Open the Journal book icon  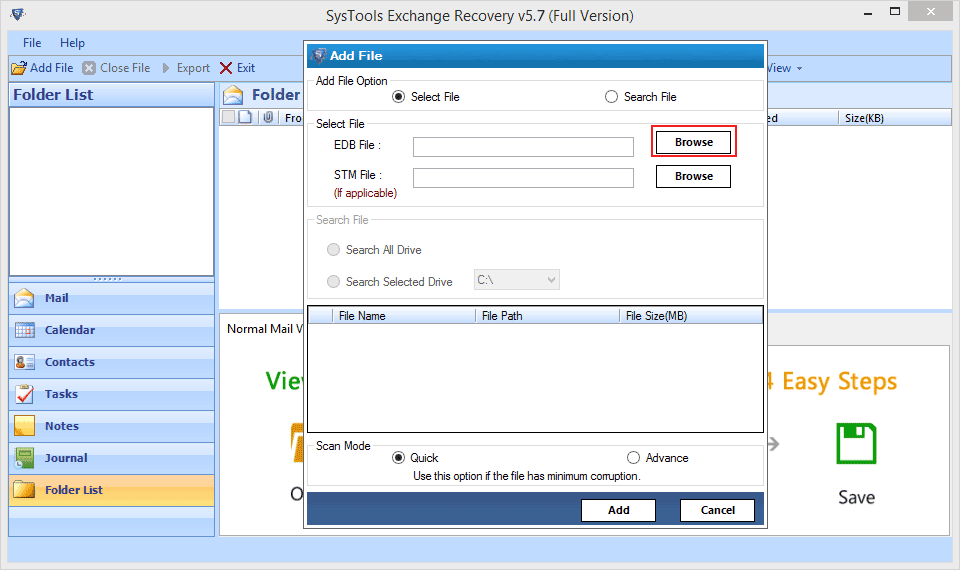coord(24,457)
